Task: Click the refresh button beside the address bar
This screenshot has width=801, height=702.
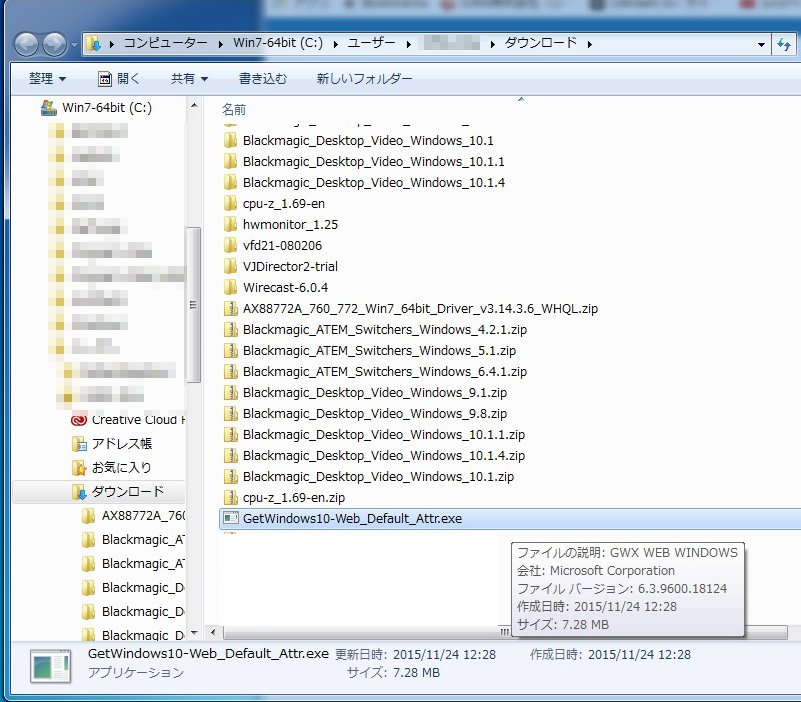Action: (x=784, y=44)
